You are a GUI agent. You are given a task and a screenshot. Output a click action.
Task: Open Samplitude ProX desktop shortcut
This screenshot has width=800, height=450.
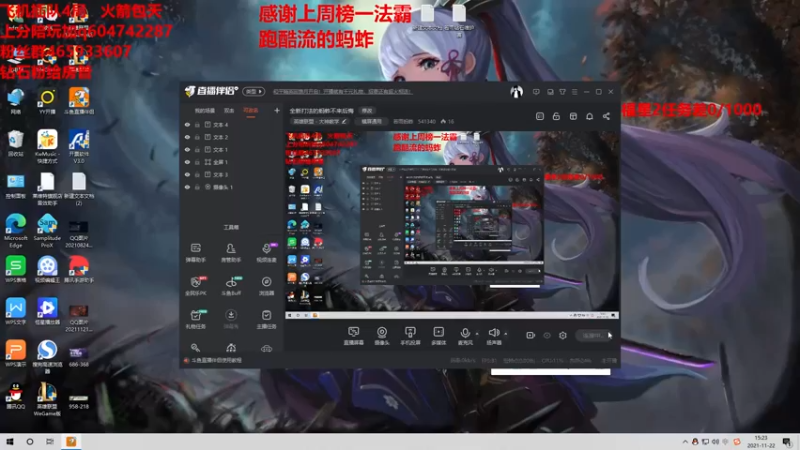coord(47,231)
